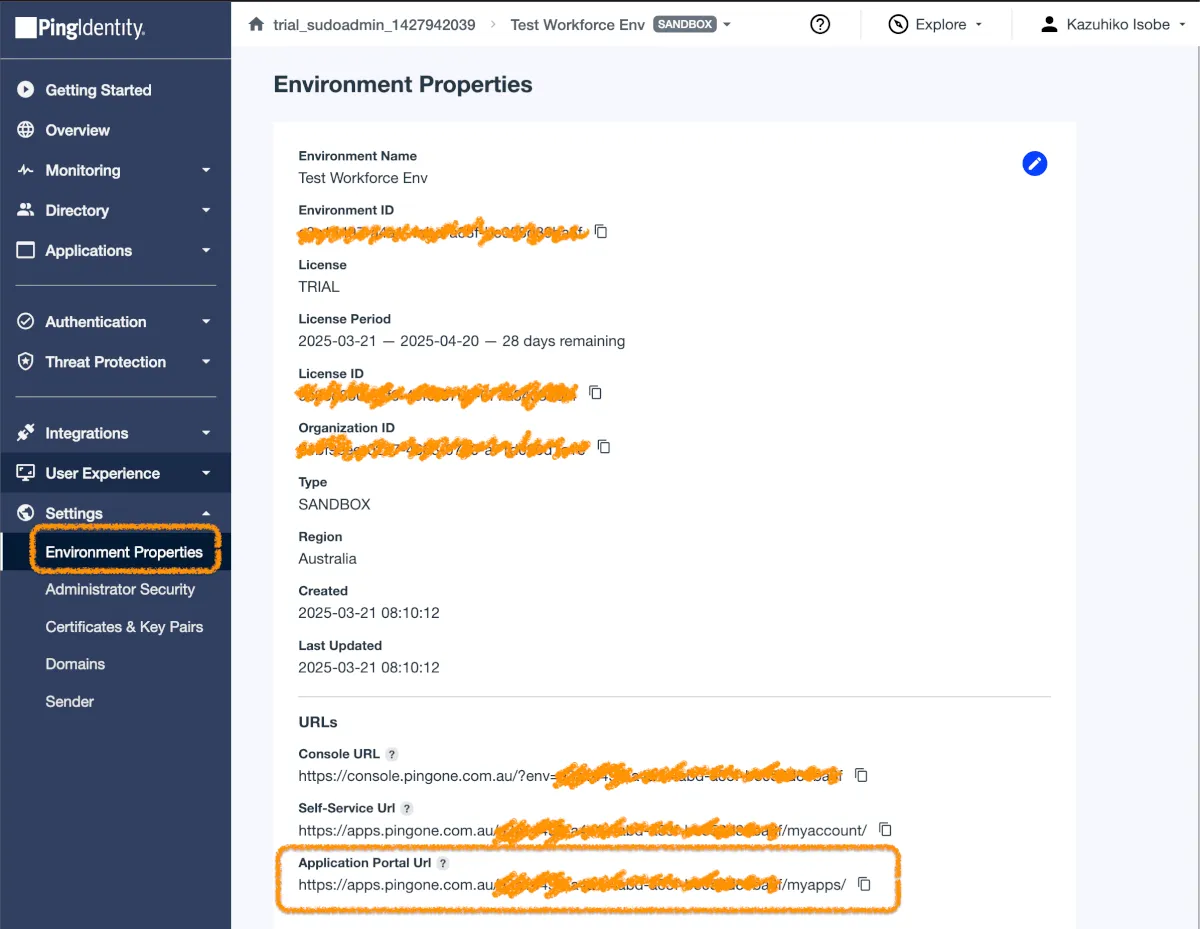This screenshot has width=1200, height=929.
Task: Click the home icon in breadcrumb
Action: tap(256, 24)
